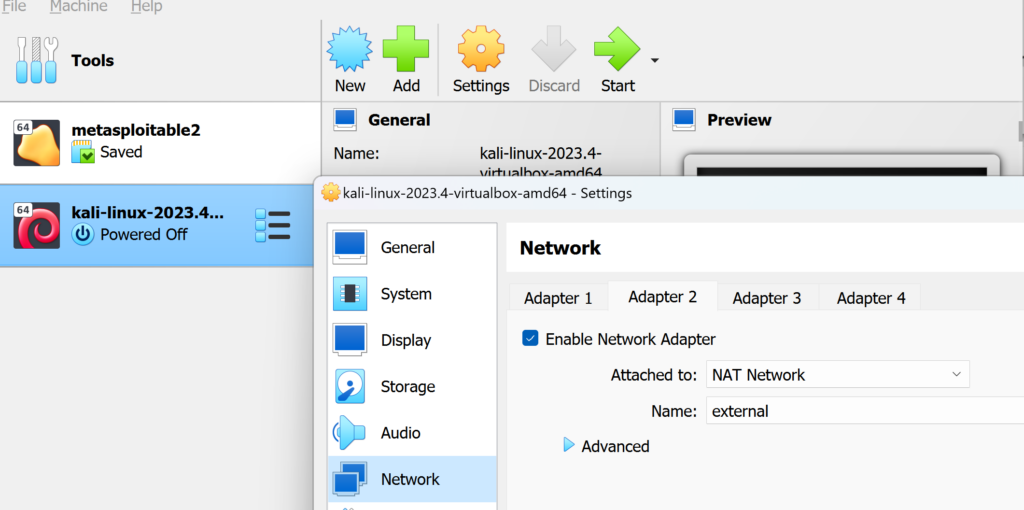Open General category in Settings sidebar
Screen dimensions: 1024x510
[x=412, y=247]
